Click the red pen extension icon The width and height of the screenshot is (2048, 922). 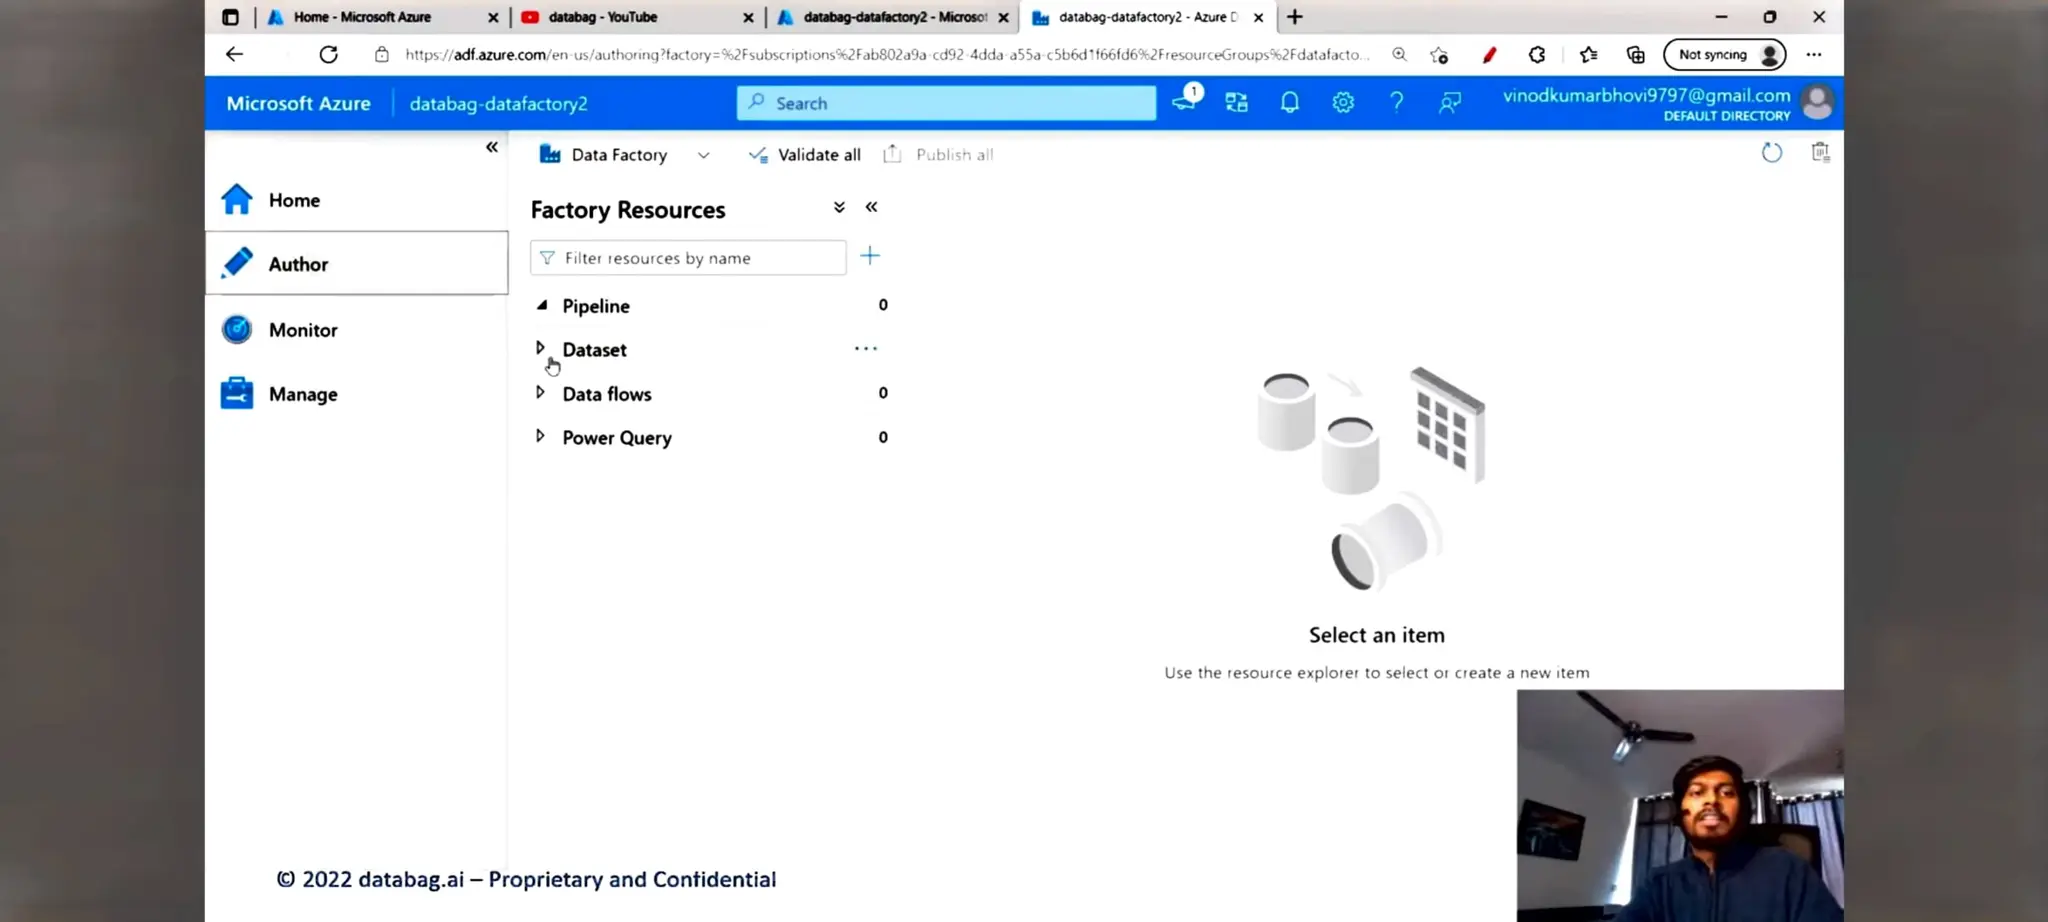click(x=1489, y=55)
